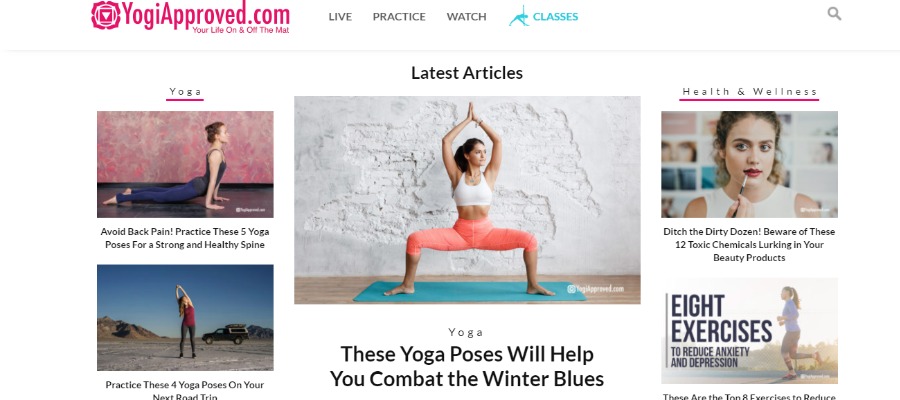Read 'Ditch the Dirty Dozen!' toxic chemicals article
This screenshot has height=400, width=900.
749,244
